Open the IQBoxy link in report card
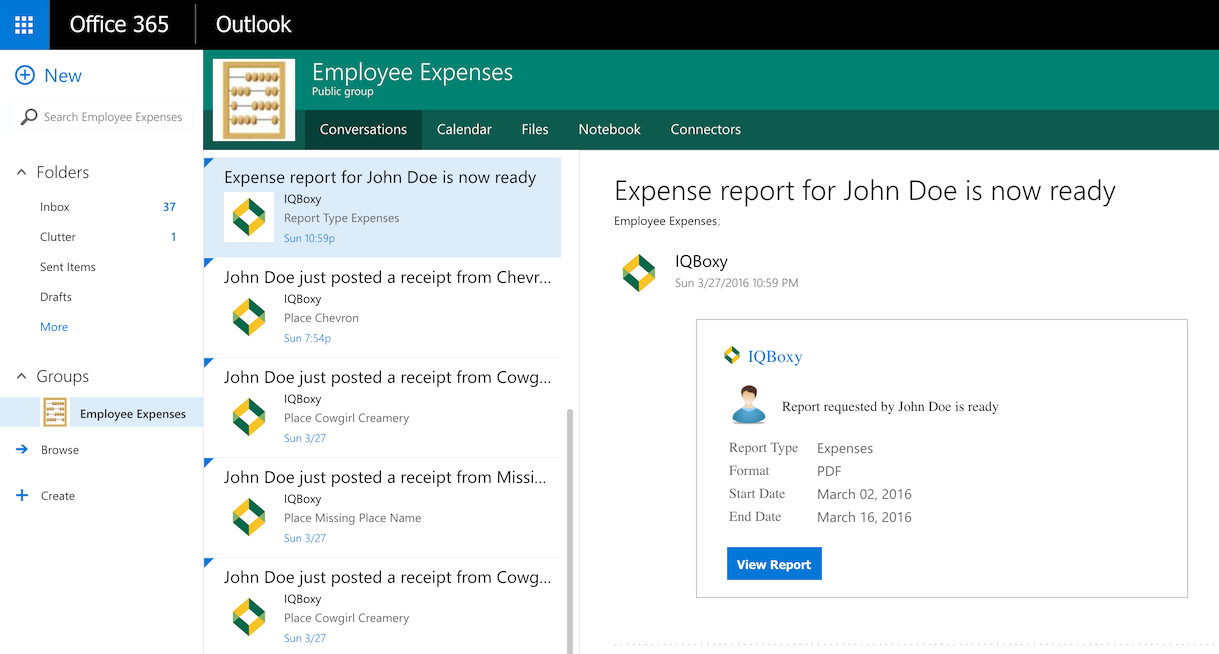The width and height of the screenshot is (1219, 654). pos(775,356)
